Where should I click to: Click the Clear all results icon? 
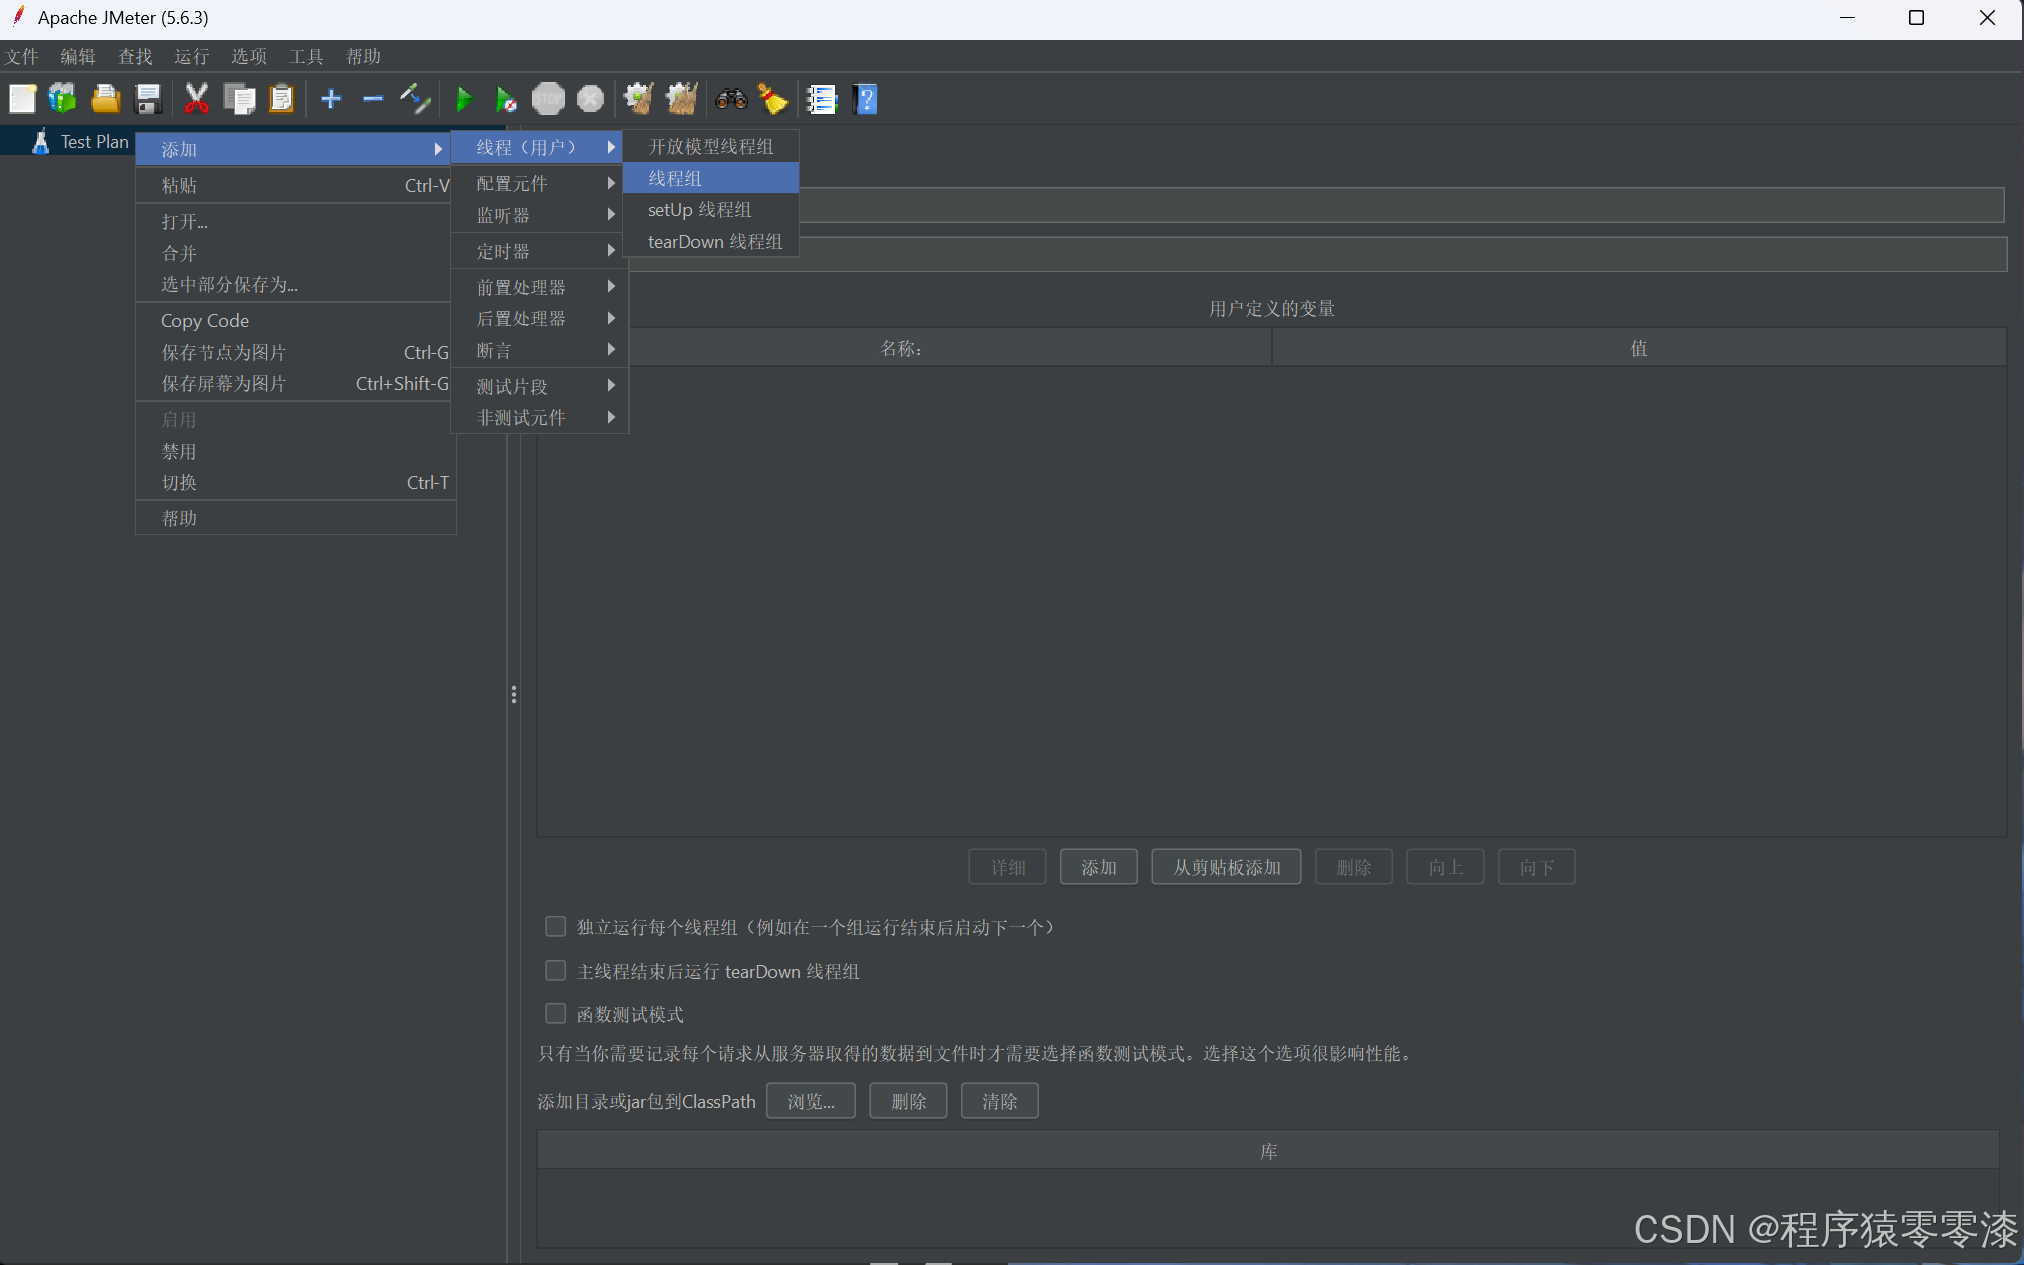tap(682, 98)
